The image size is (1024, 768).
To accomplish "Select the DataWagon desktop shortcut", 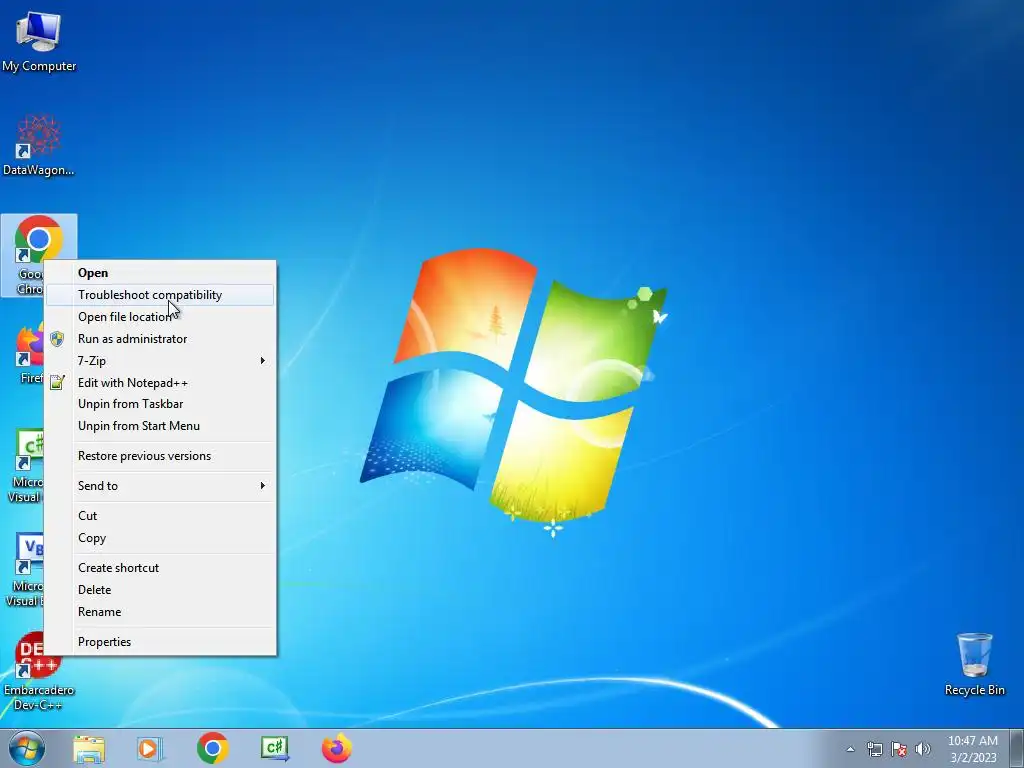I will [39, 145].
